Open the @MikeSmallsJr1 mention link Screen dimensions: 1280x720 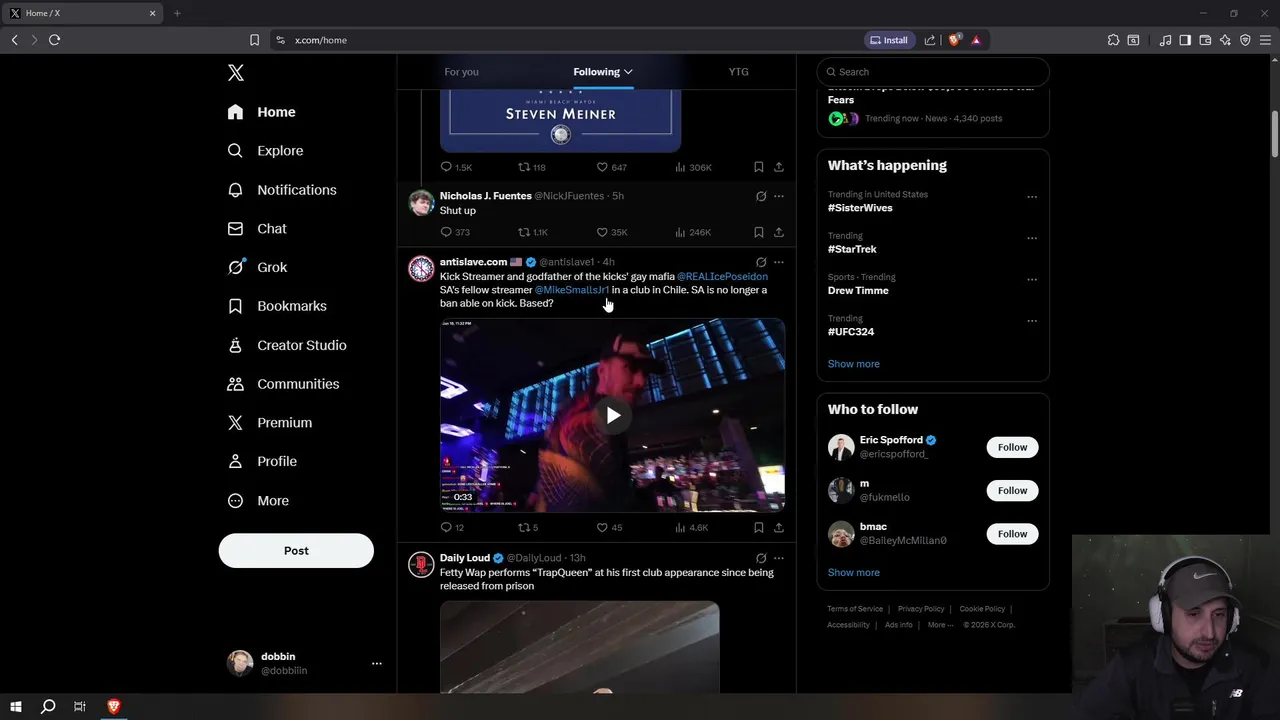pos(572,290)
